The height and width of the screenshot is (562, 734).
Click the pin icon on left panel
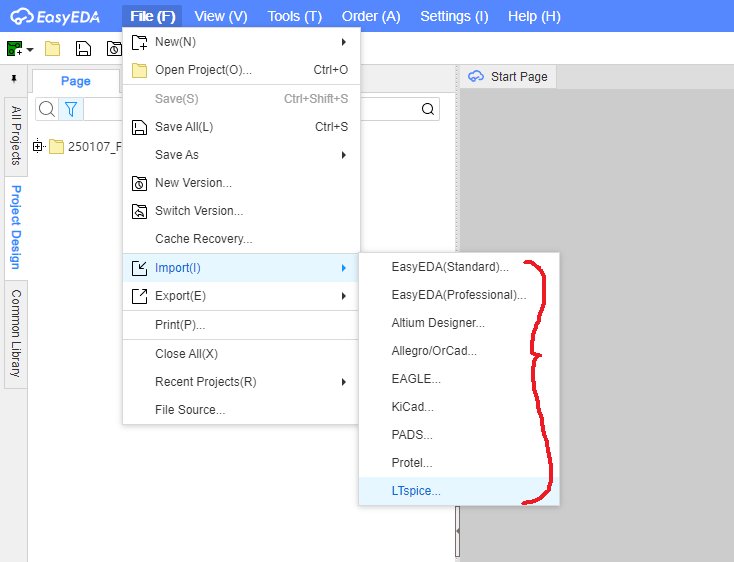coord(14,79)
